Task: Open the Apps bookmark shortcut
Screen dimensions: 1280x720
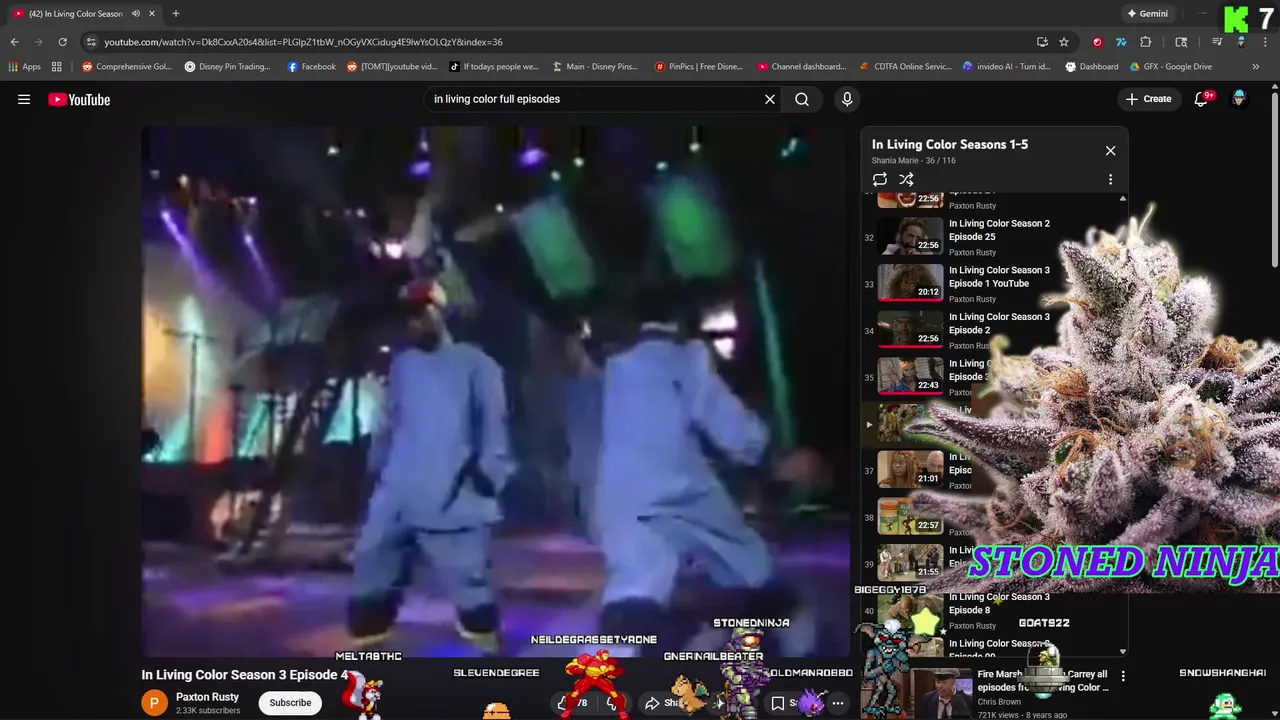Action: click(x=25, y=67)
